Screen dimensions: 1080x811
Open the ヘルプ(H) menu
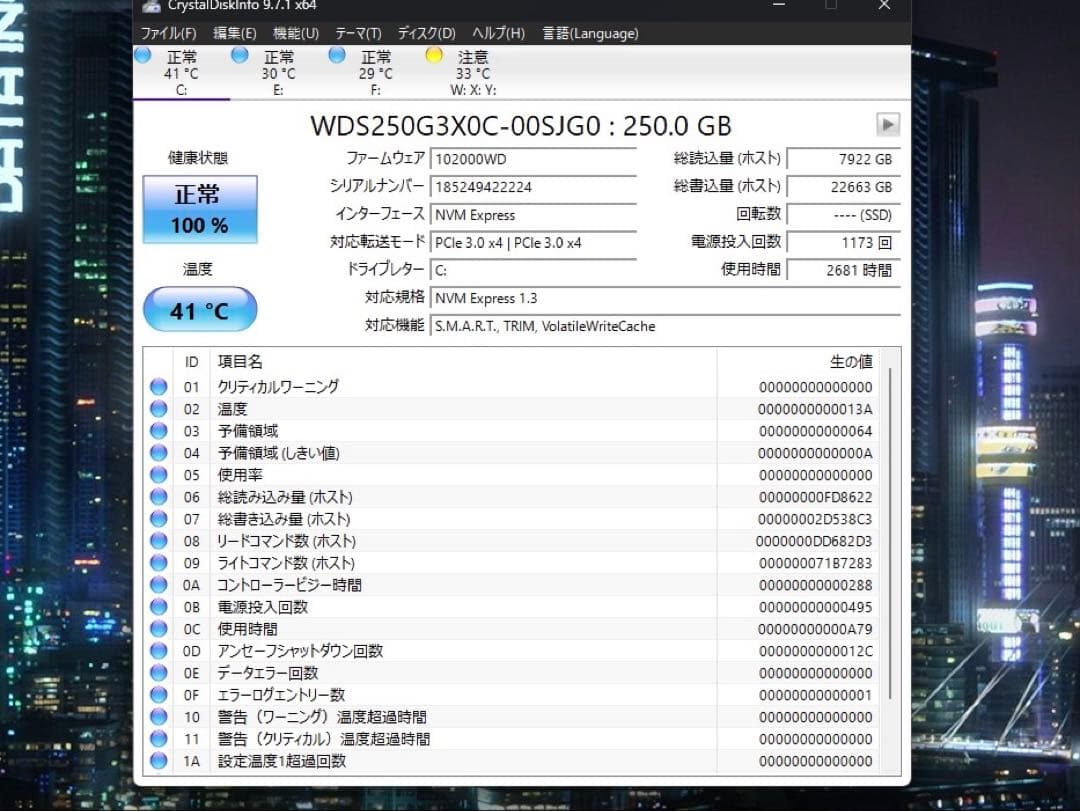[x=496, y=33]
